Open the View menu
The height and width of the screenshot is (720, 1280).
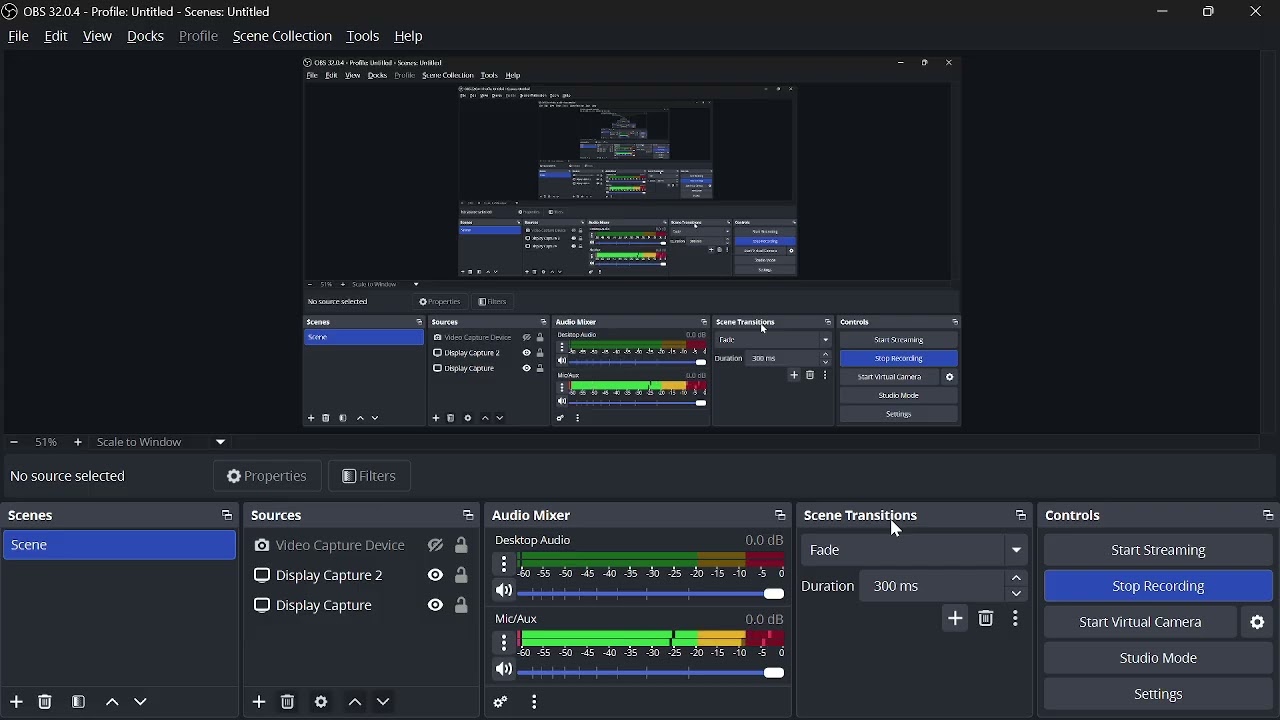pyautogui.click(x=97, y=36)
